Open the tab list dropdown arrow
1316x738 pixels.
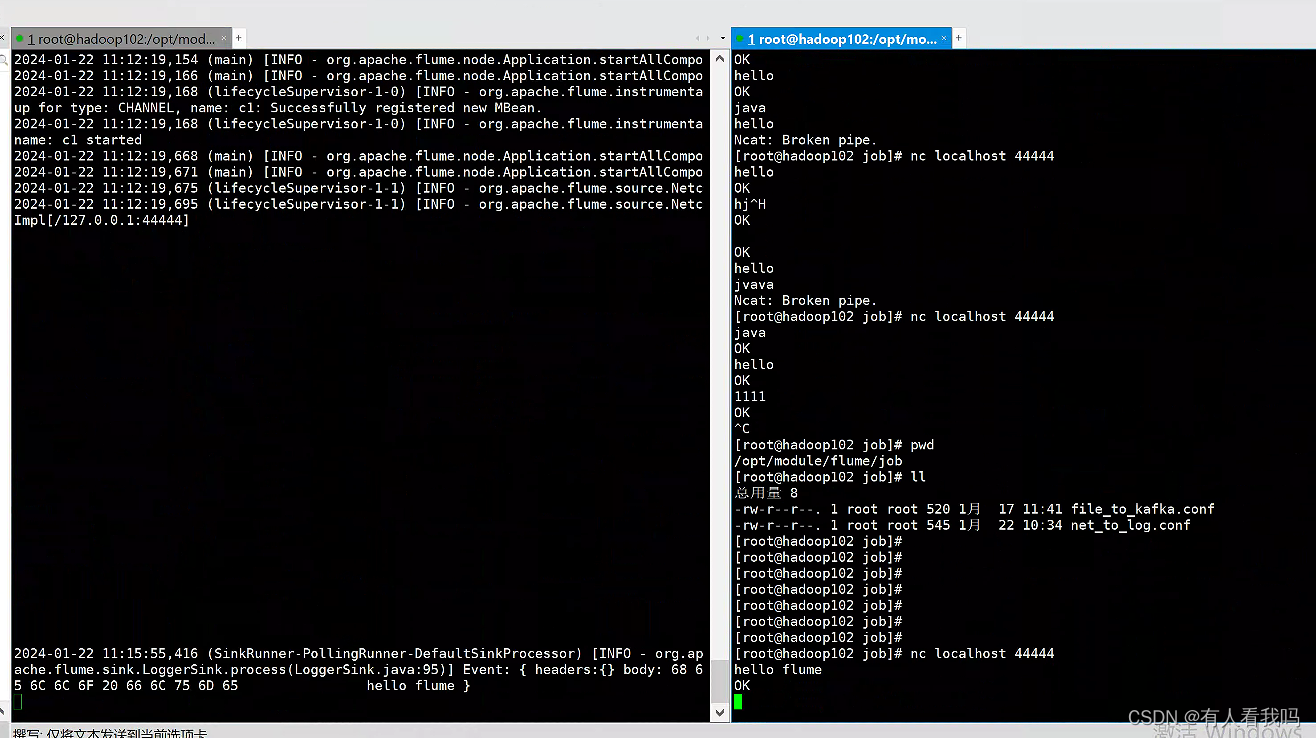(722, 39)
